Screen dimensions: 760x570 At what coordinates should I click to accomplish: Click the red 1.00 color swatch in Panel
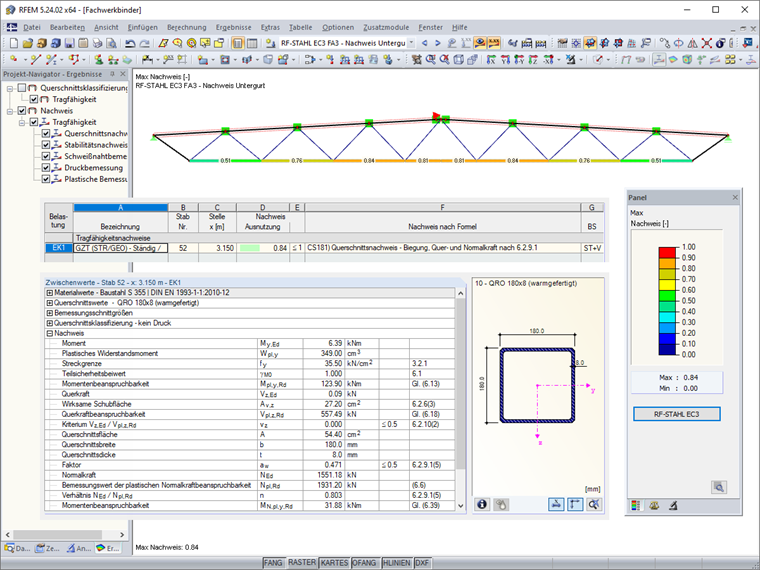pyautogui.click(x=667, y=252)
